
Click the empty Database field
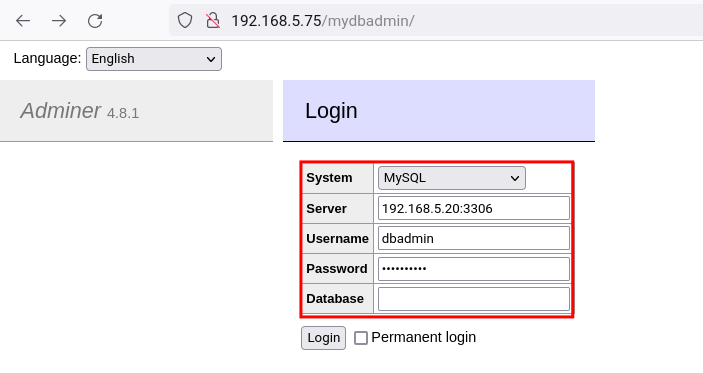point(473,299)
